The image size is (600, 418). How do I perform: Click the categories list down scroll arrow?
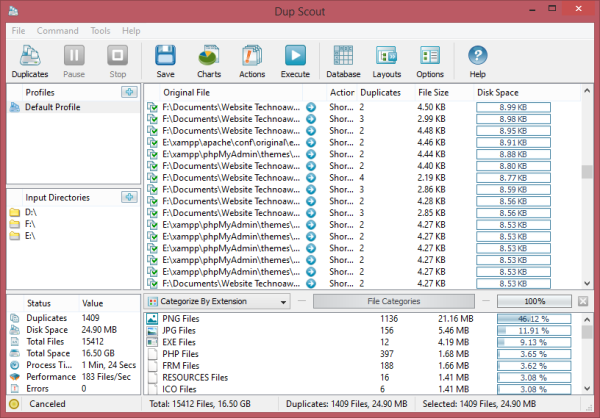click(x=587, y=389)
